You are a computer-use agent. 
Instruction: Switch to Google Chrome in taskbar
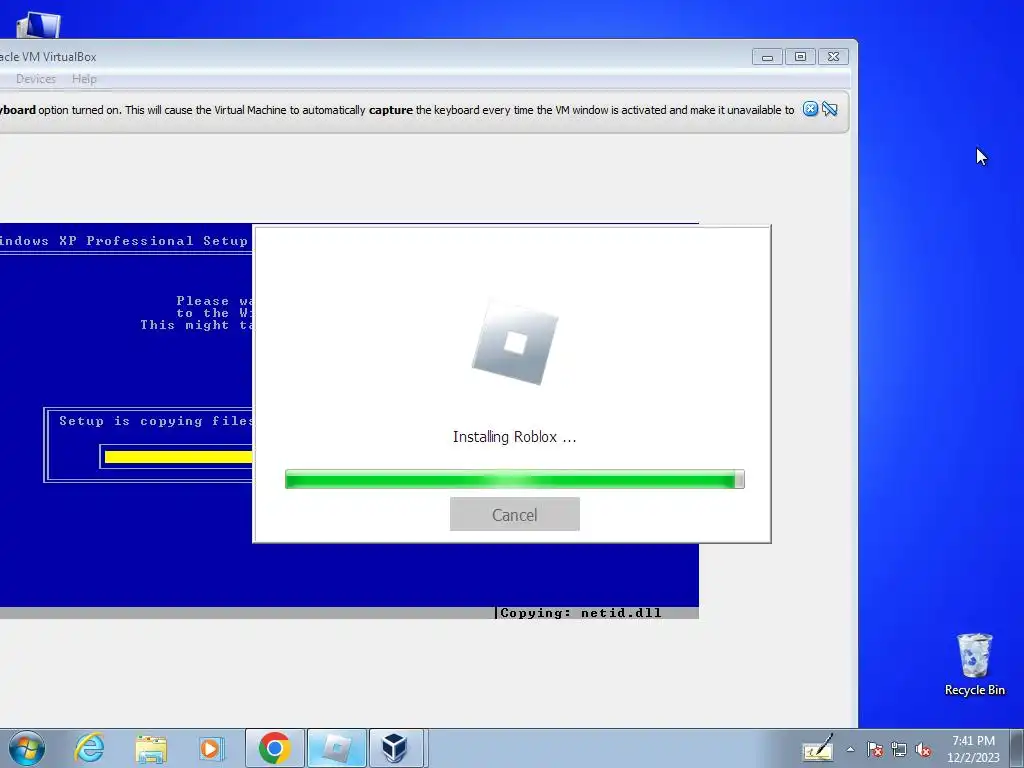point(275,748)
